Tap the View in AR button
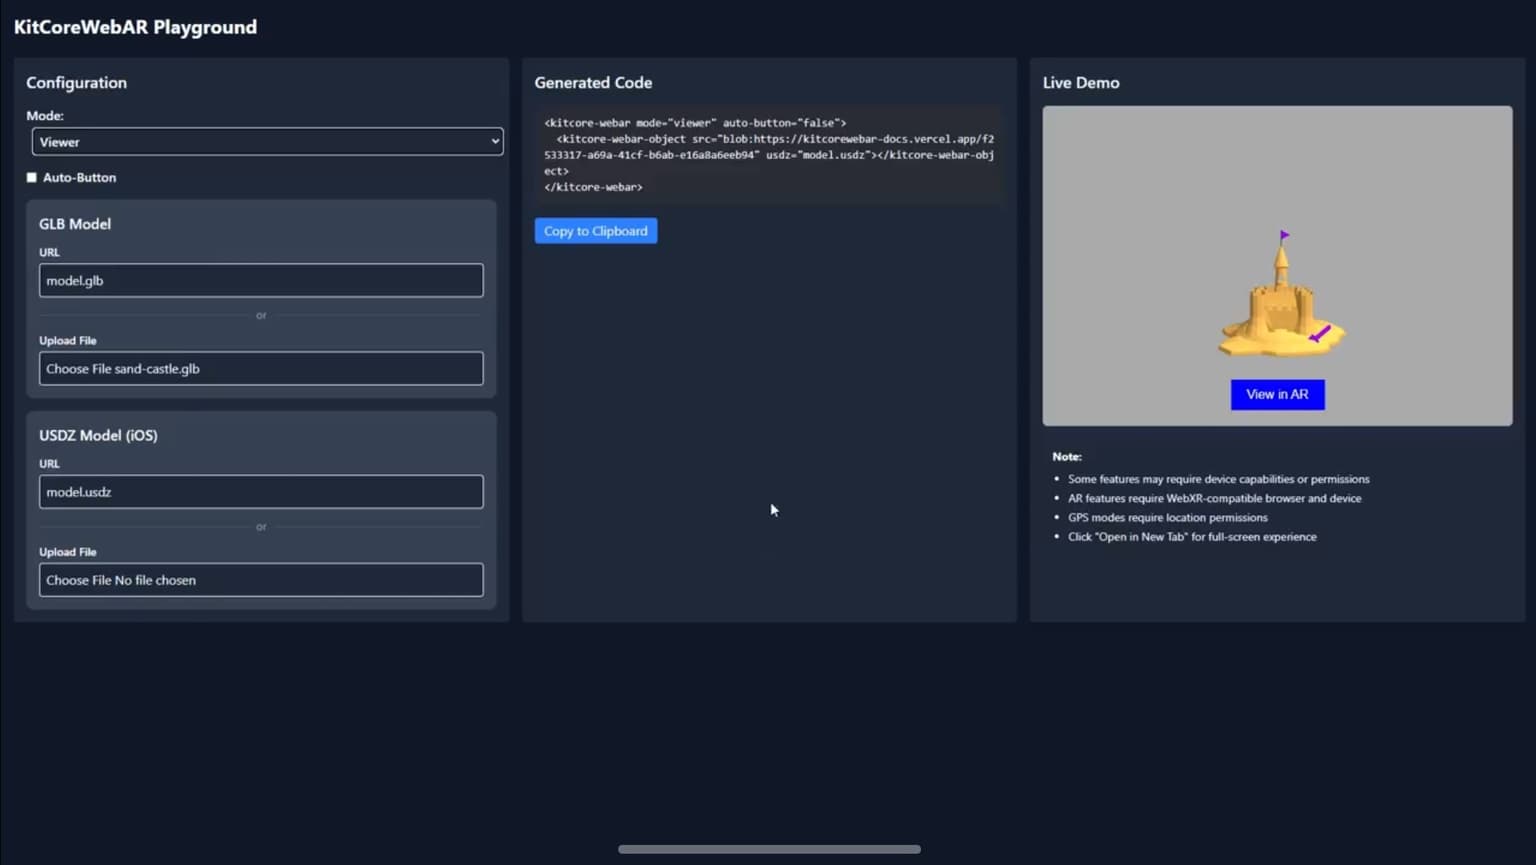Image resolution: width=1536 pixels, height=865 pixels. point(1277,395)
